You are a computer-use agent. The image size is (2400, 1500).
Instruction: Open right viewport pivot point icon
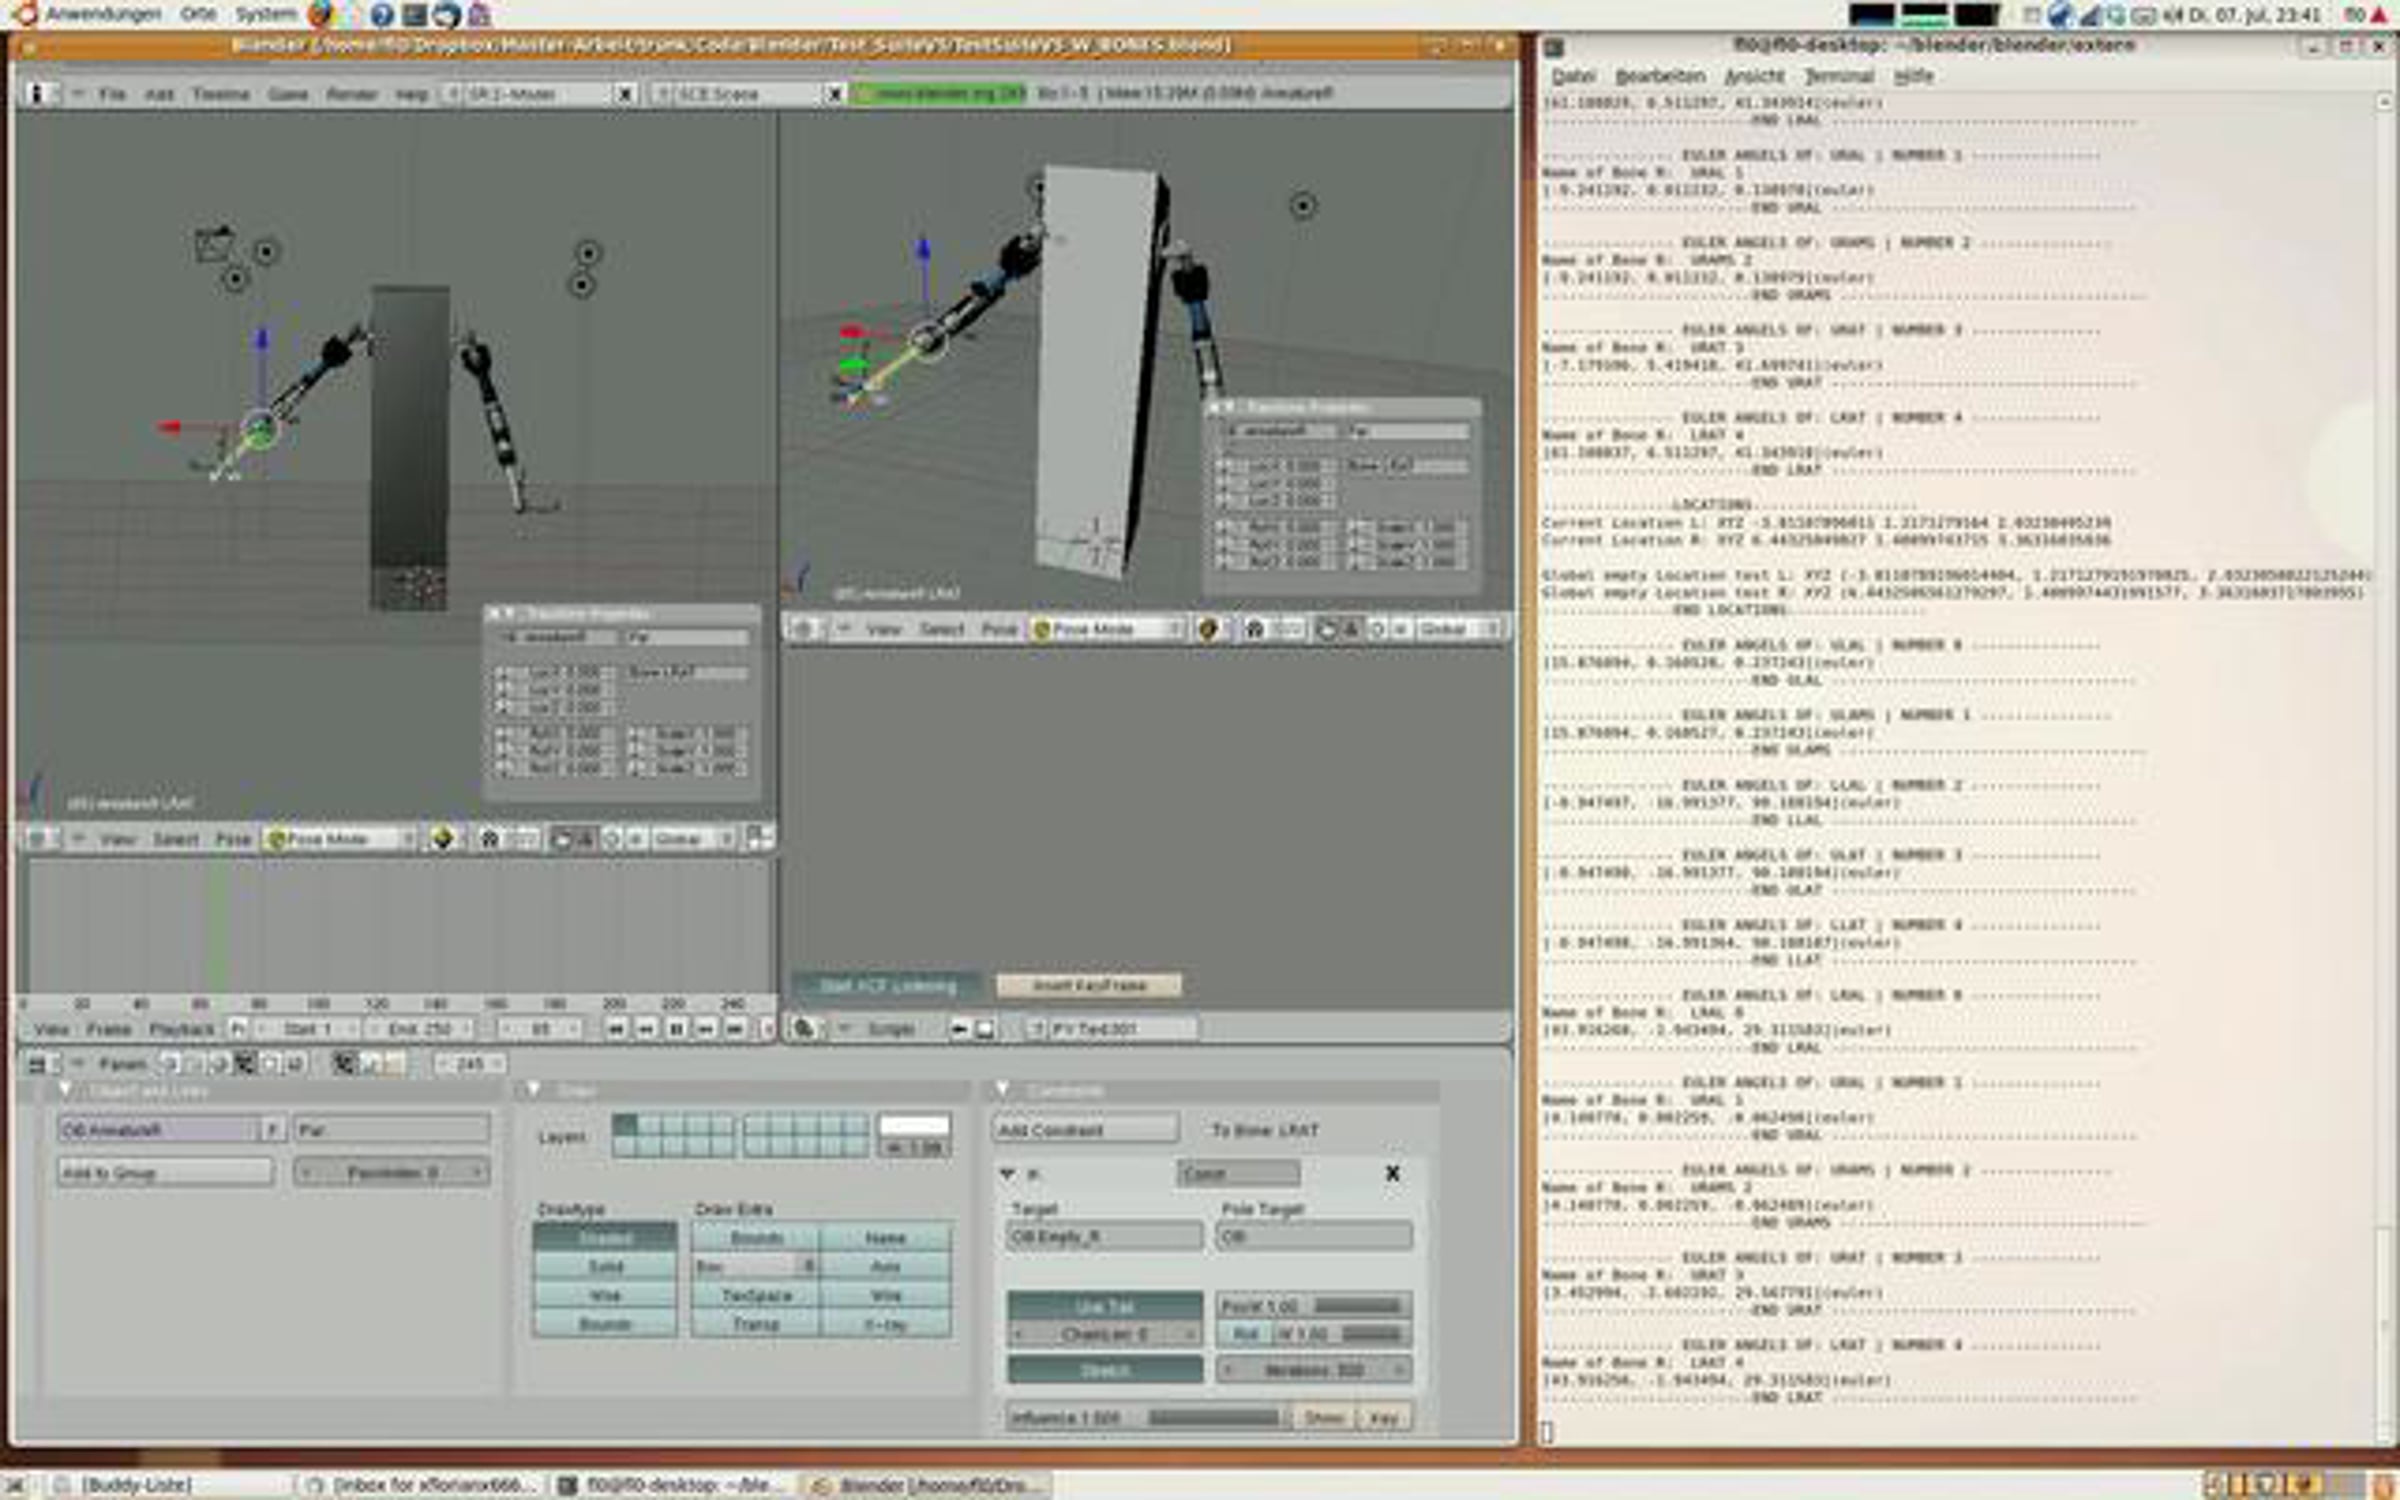click(x=1255, y=629)
